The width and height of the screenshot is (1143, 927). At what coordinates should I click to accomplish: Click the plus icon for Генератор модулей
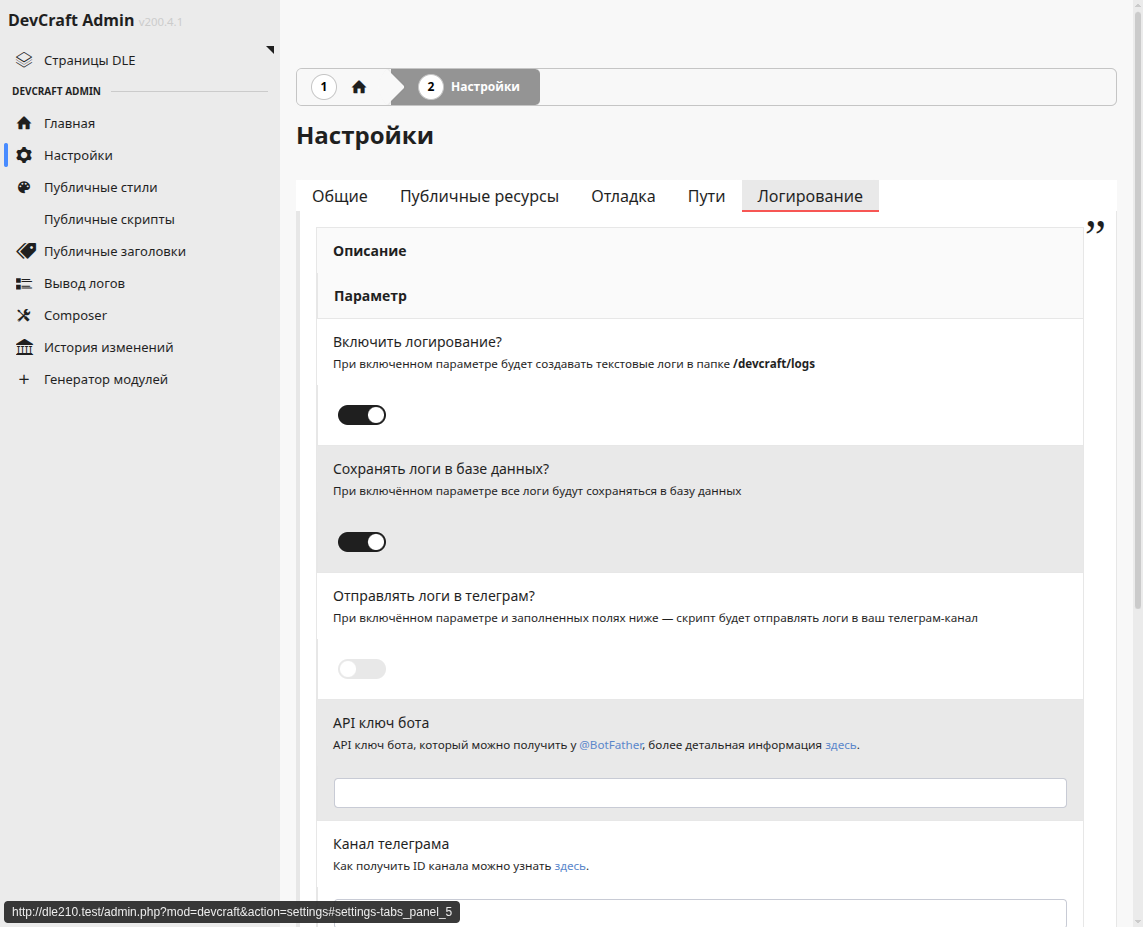(24, 380)
